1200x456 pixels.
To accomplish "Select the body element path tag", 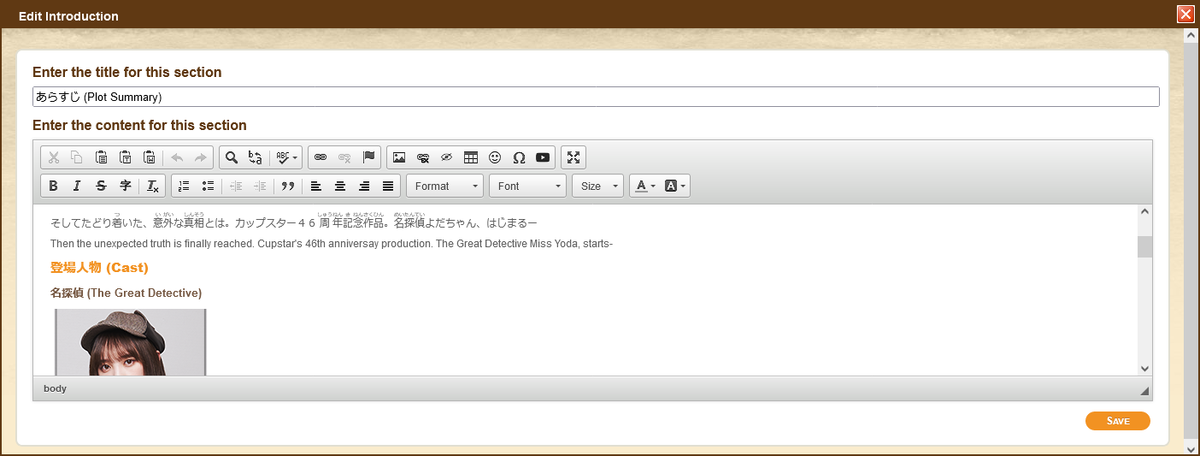I will coord(55,388).
